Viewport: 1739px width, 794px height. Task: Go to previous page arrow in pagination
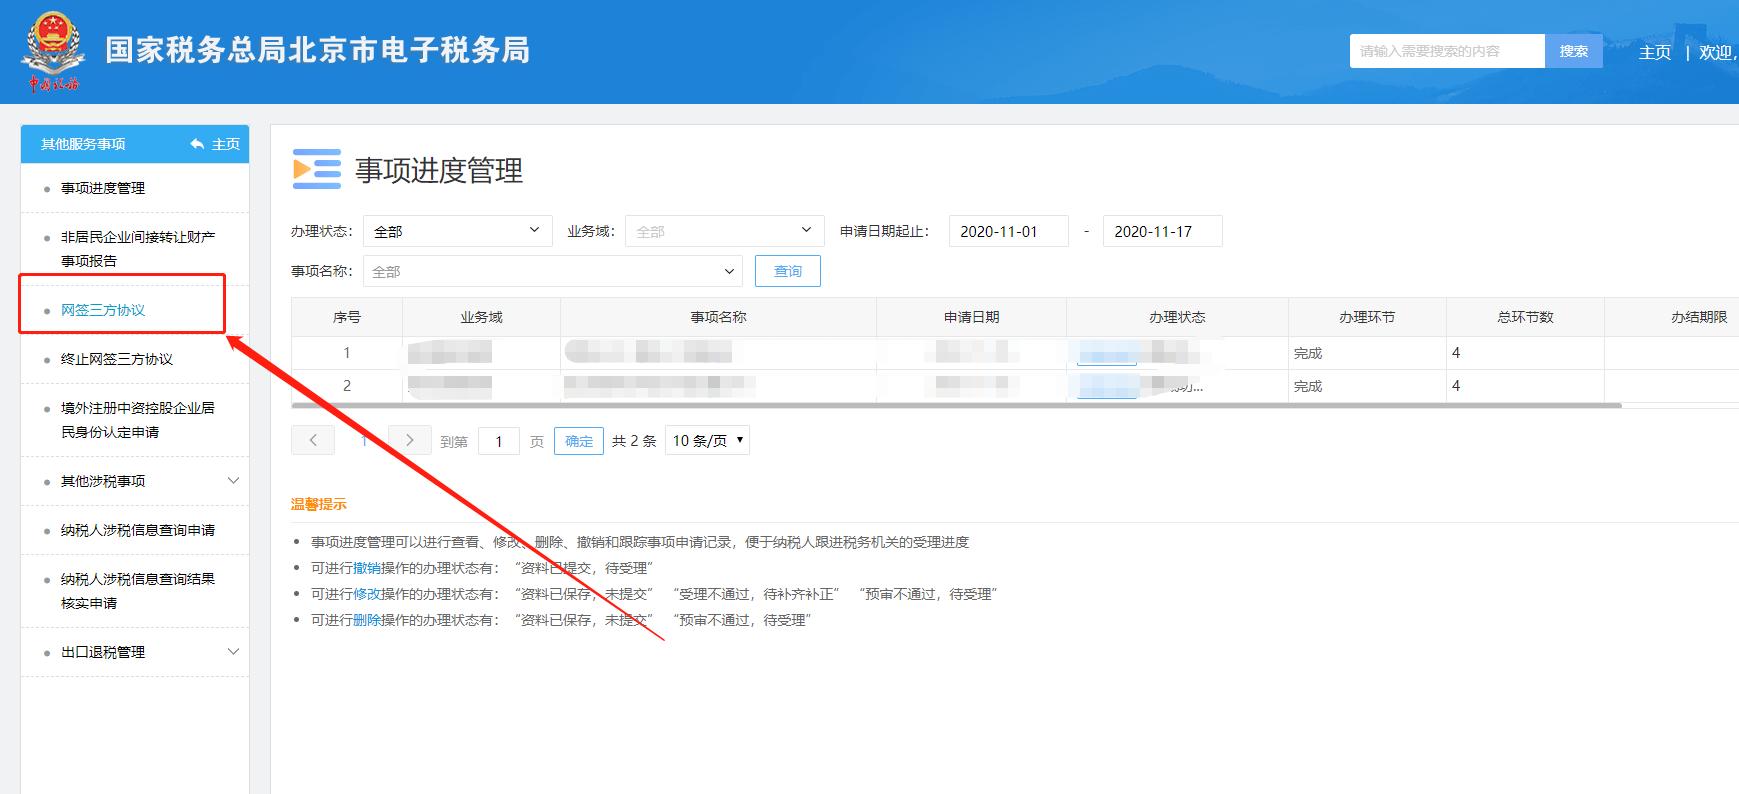(x=313, y=440)
